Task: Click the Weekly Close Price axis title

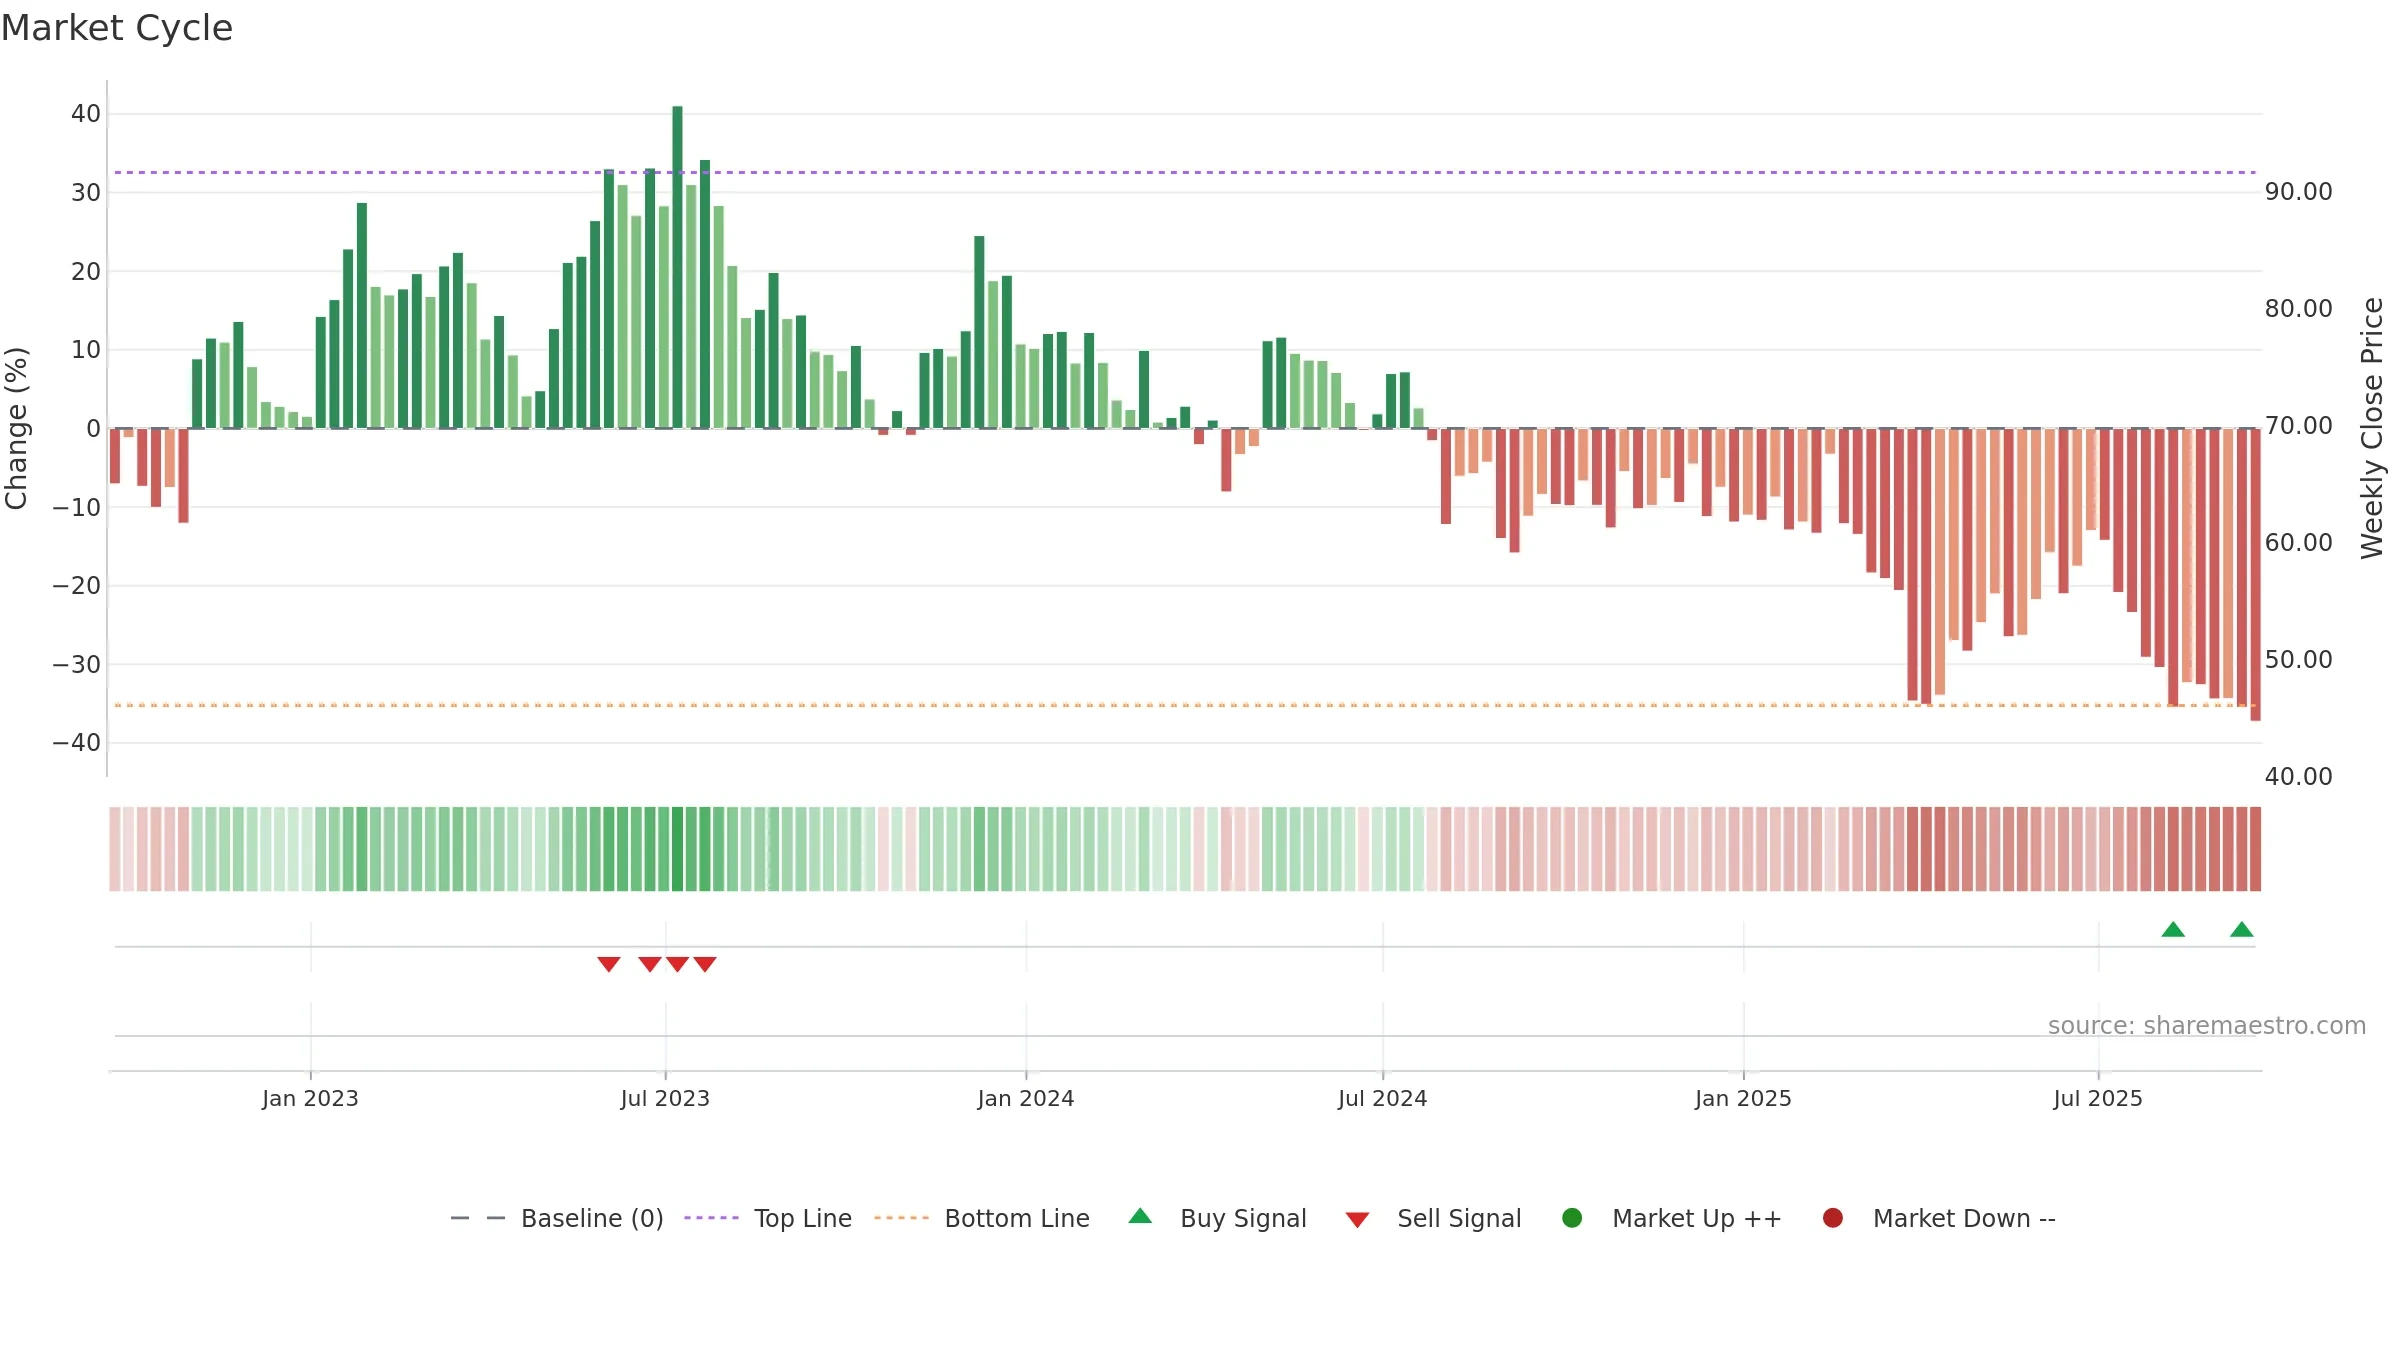Action: point(2372,428)
